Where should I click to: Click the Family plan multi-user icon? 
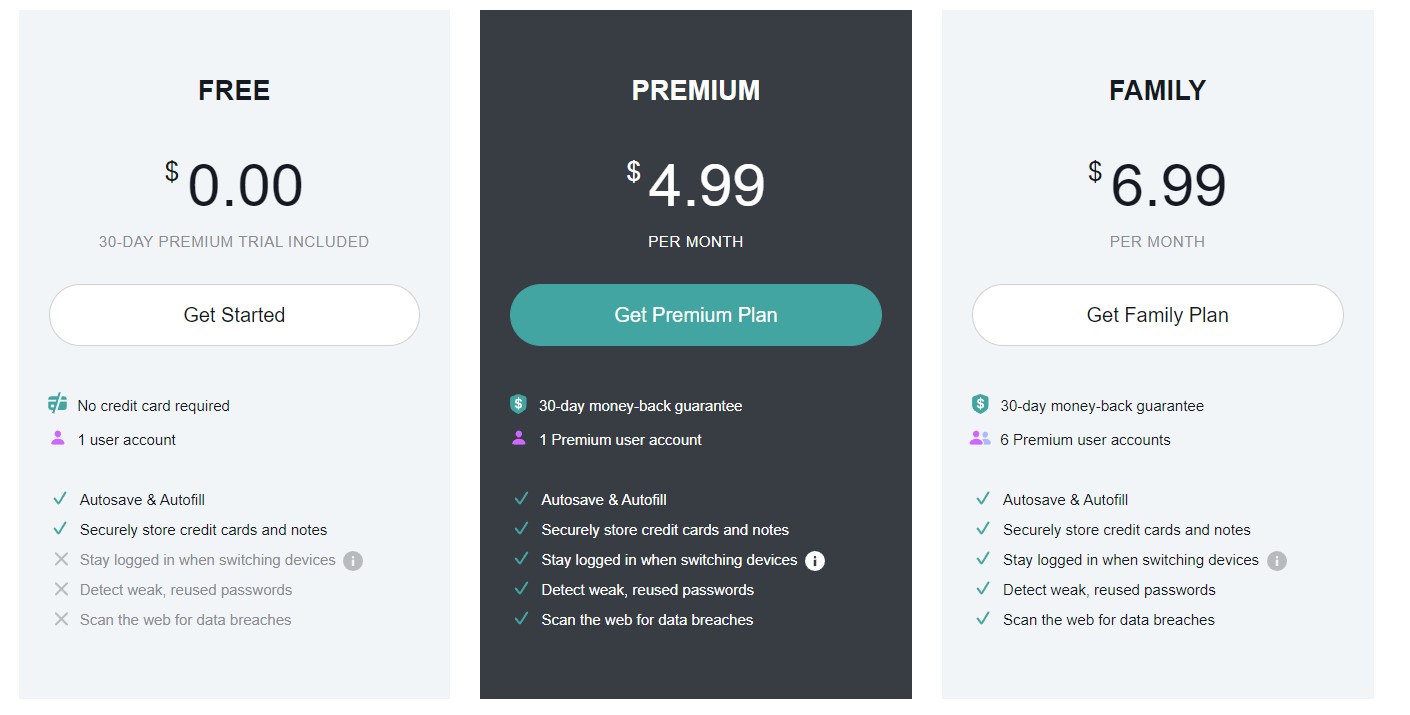tap(980, 439)
